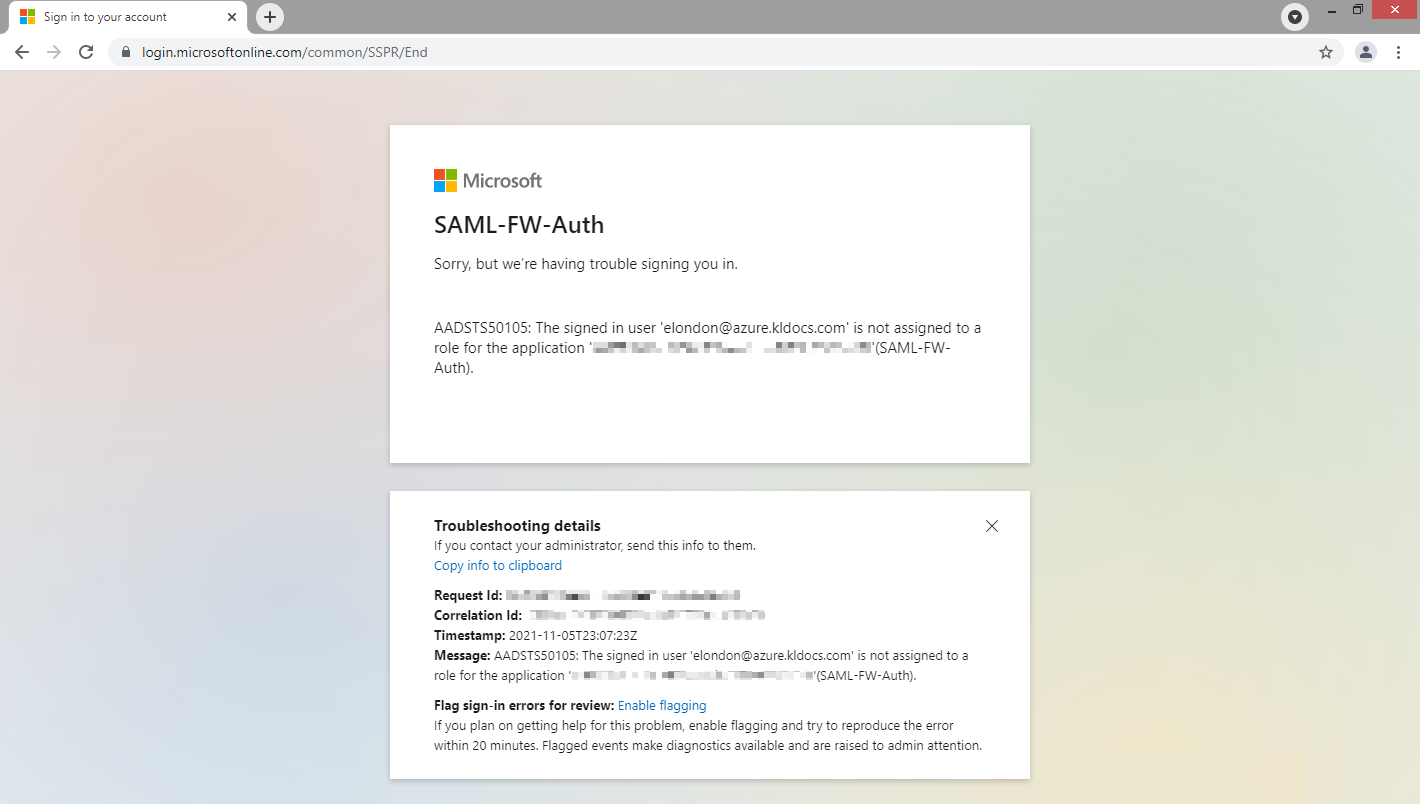Click Copy info to clipboard

[497, 565]
